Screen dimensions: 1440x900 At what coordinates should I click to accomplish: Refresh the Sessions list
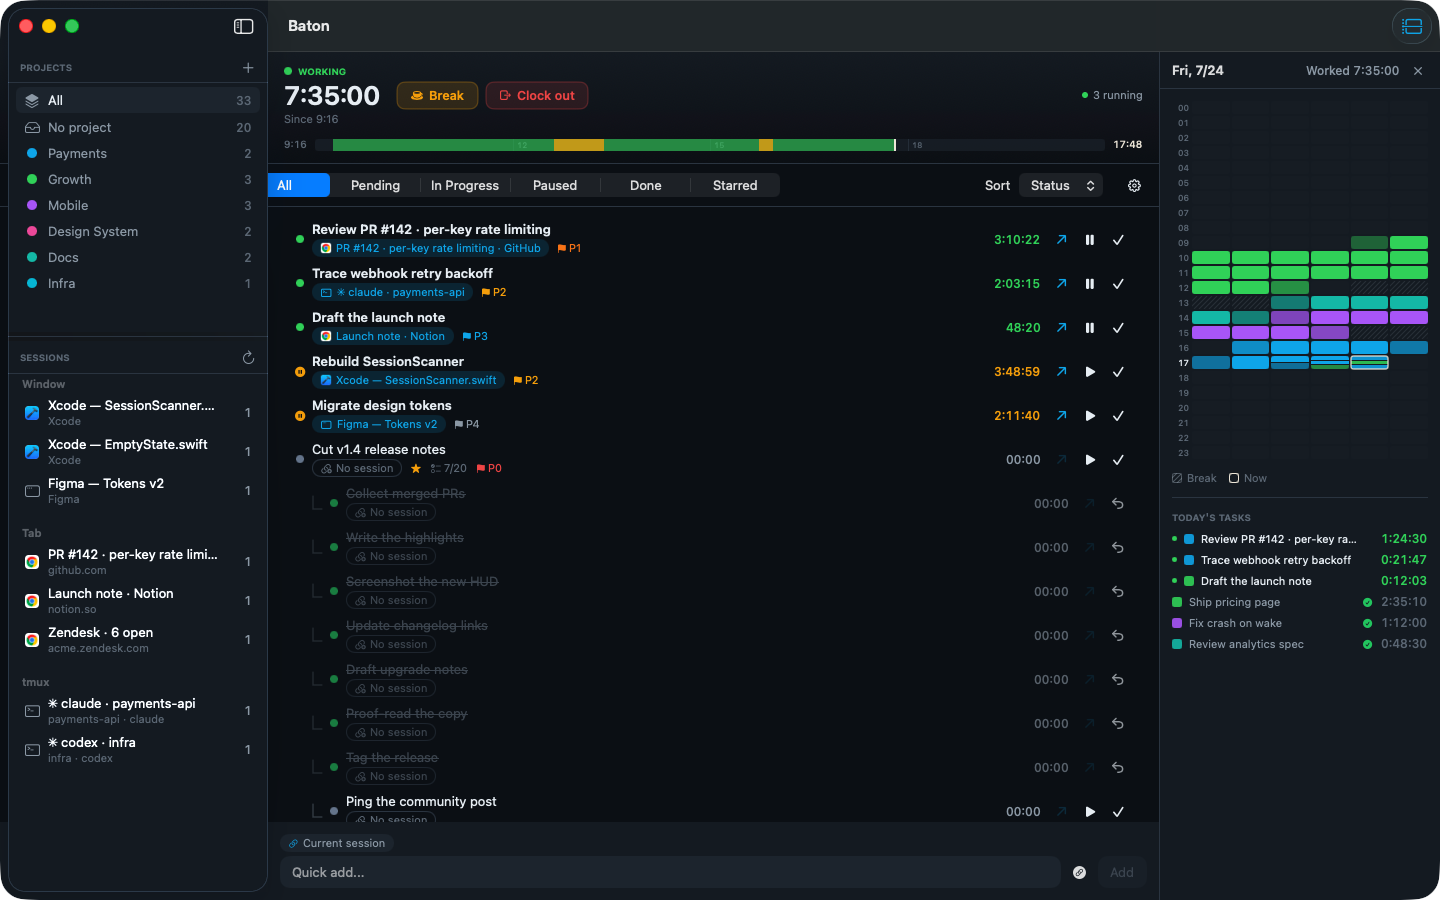[248, 357]
